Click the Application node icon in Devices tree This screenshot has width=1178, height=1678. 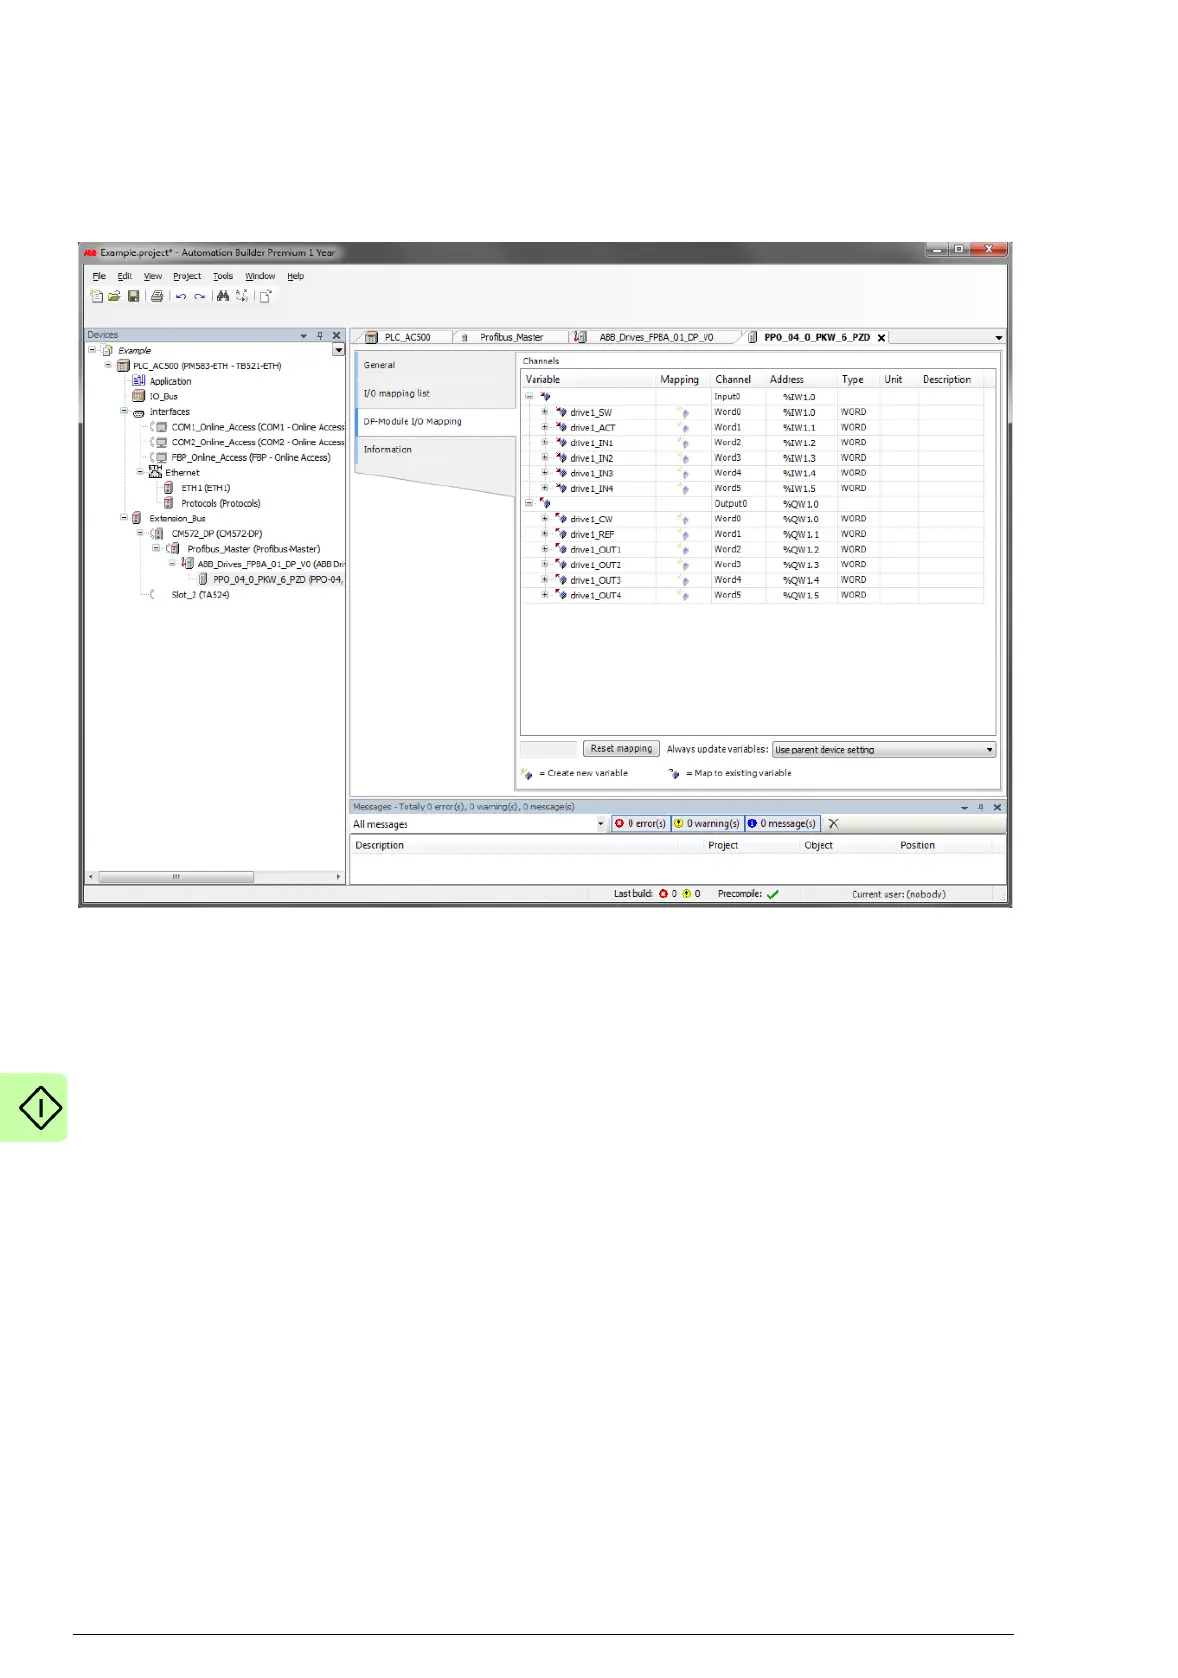click(139, 381)
